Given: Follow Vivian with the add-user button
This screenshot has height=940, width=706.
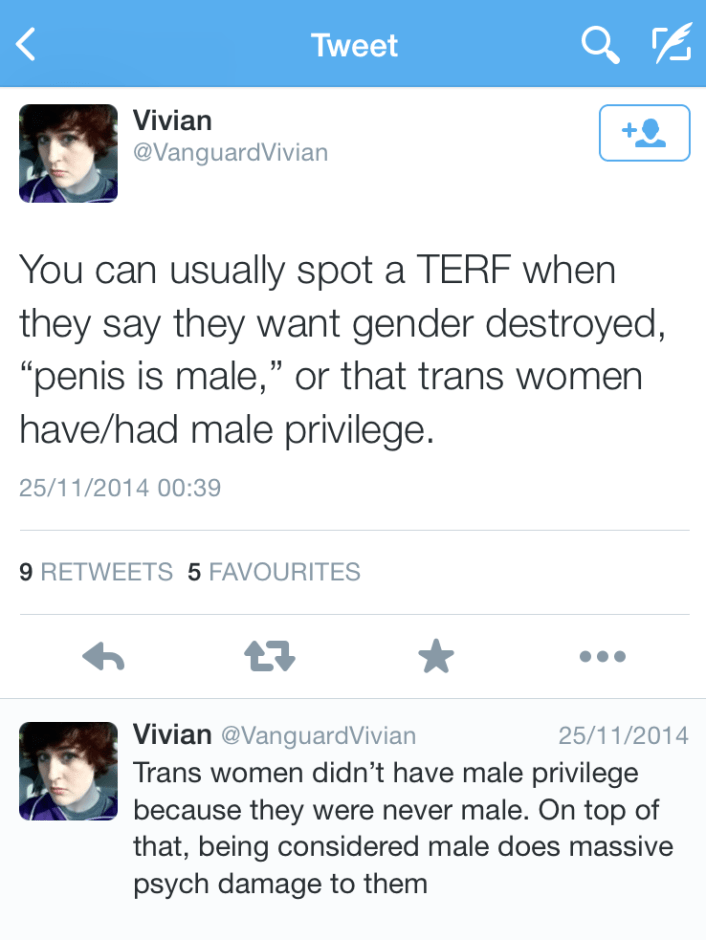Looking at the screenshot, I should point(644,133).
